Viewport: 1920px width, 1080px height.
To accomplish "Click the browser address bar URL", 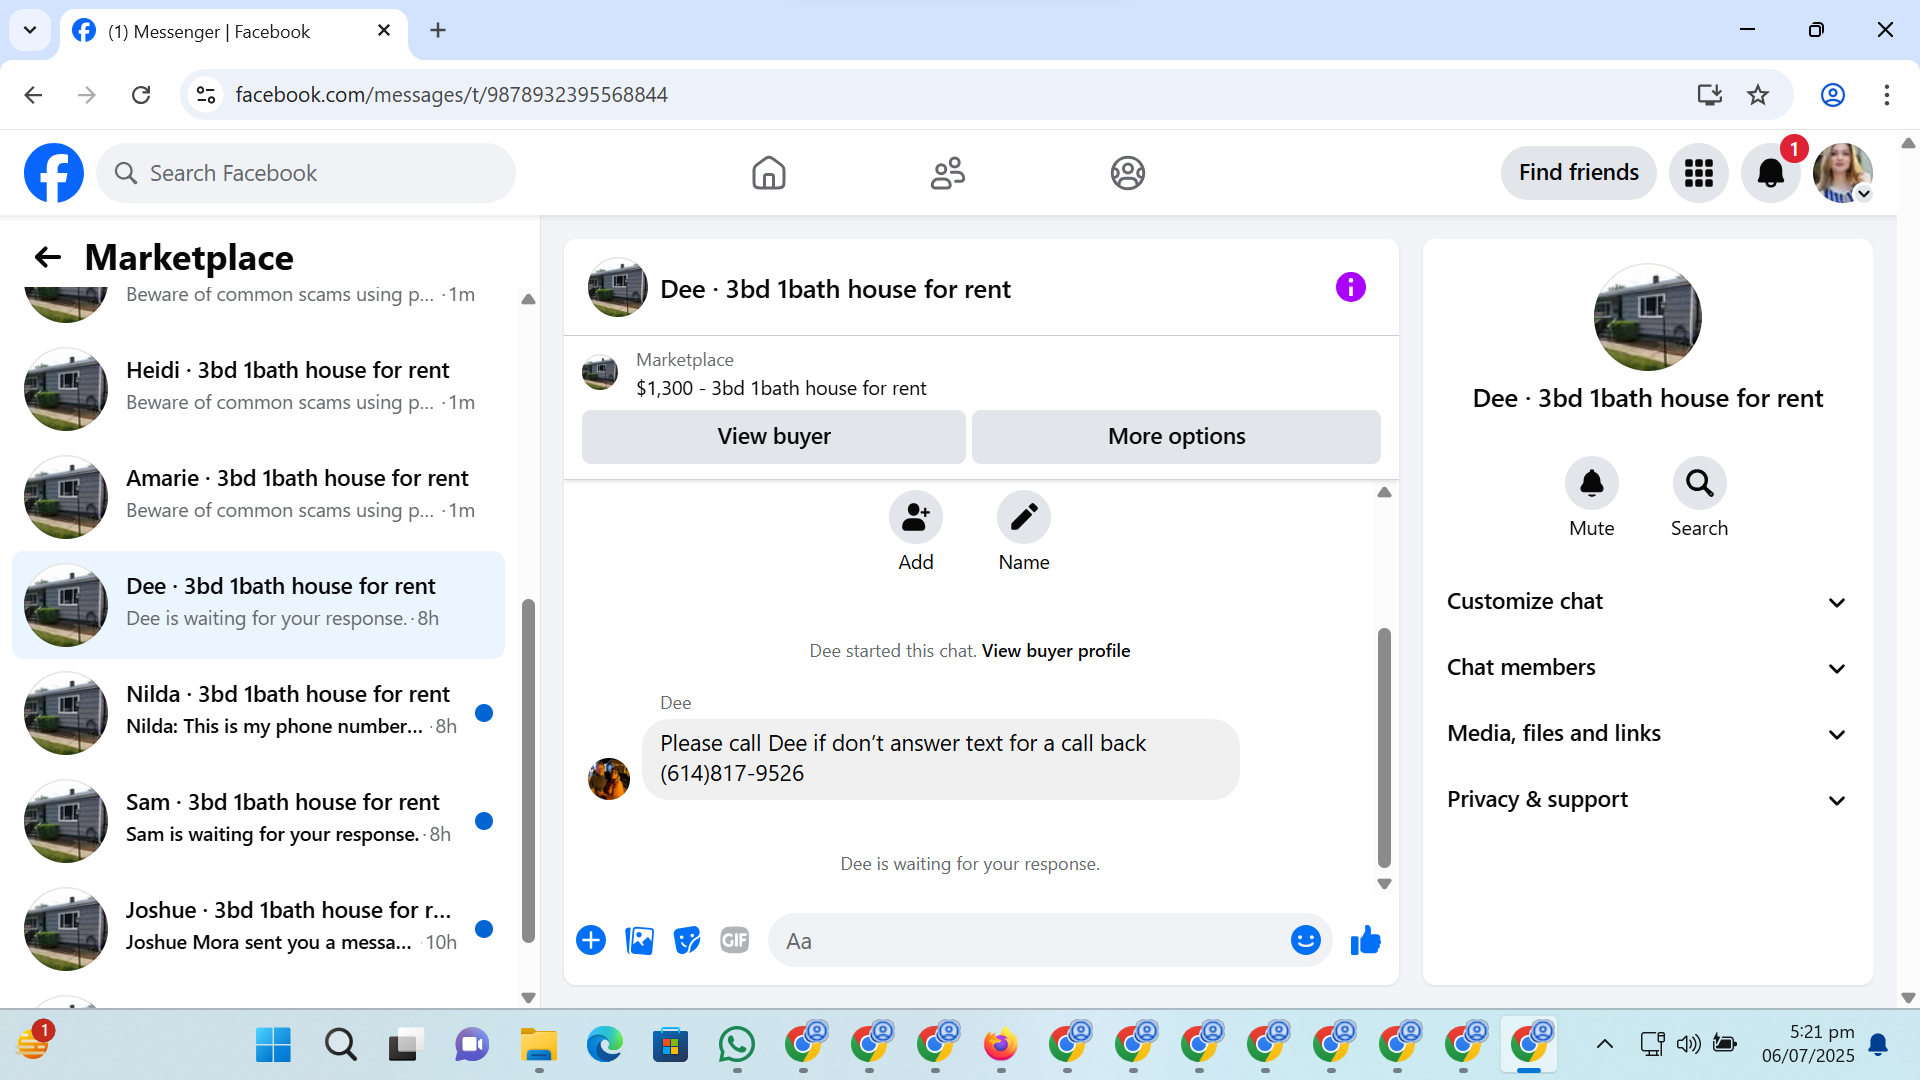I will [x=451, y=94].
